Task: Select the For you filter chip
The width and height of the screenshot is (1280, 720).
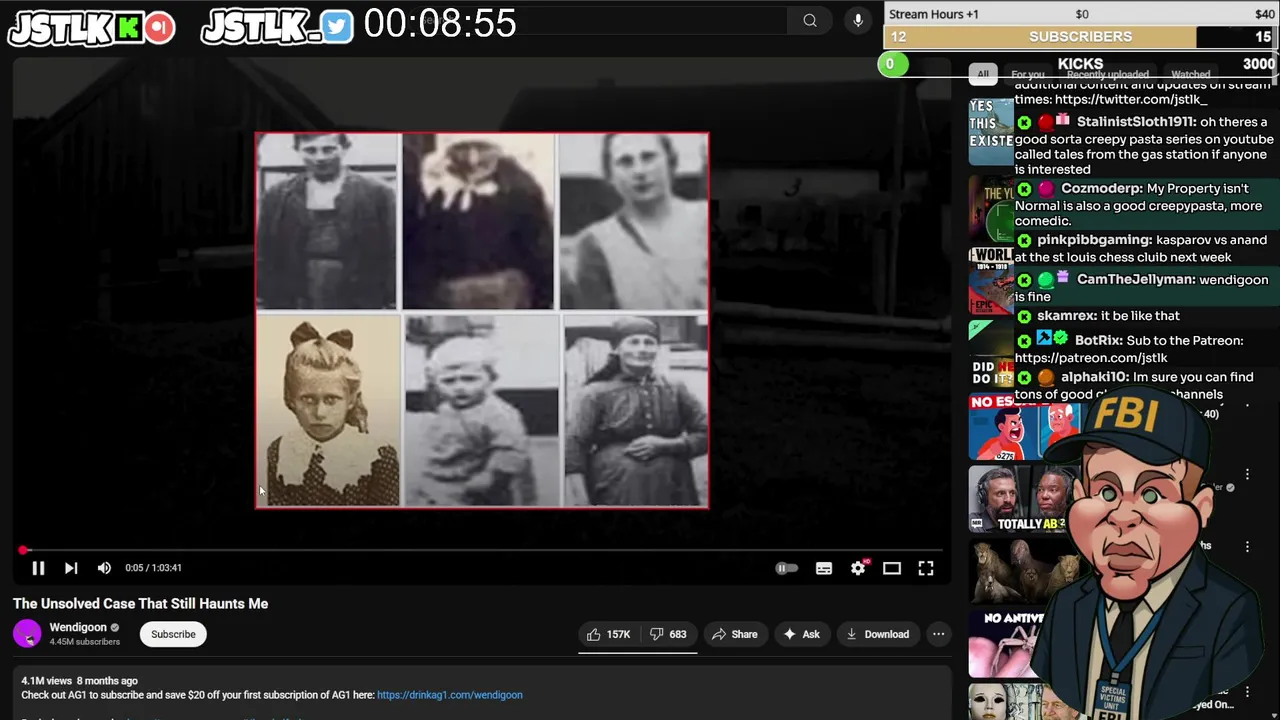Action: coord(1027,74)
